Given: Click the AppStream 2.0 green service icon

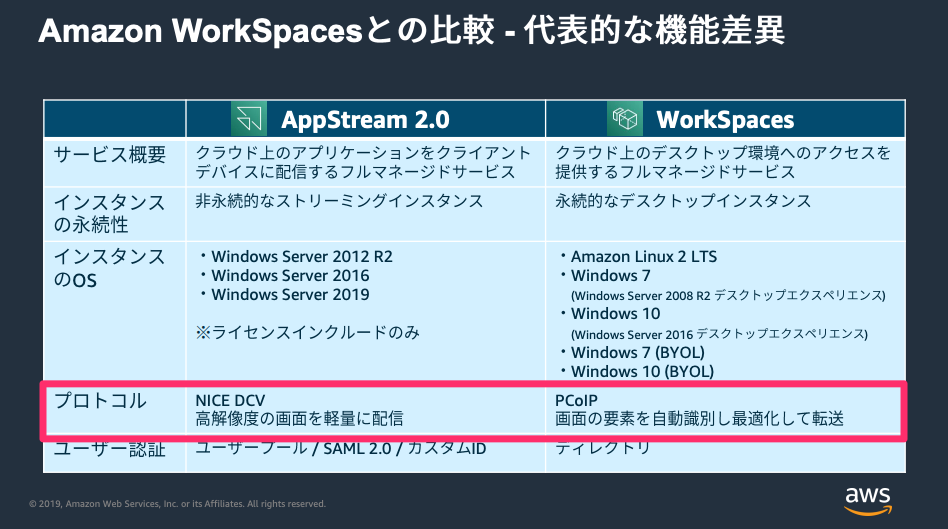Looking at the screenshot, I should (248, 118).
